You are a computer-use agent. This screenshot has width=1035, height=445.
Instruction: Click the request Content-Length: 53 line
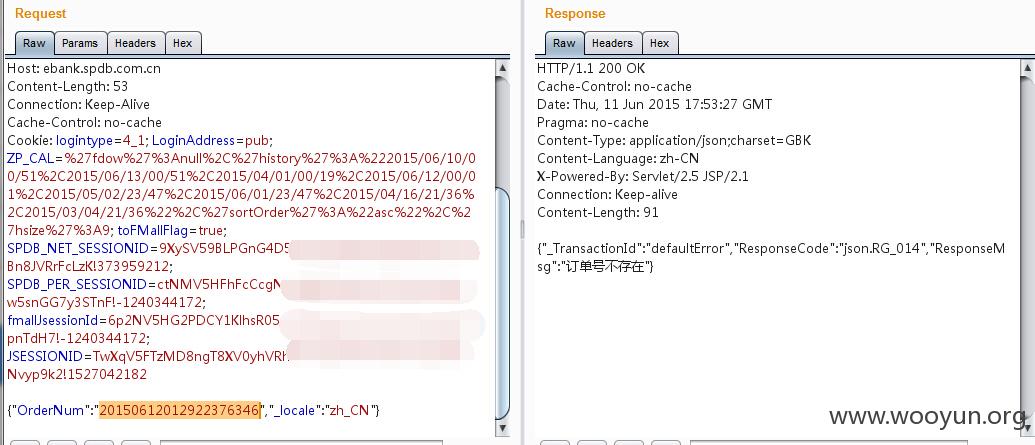[67, 86]
